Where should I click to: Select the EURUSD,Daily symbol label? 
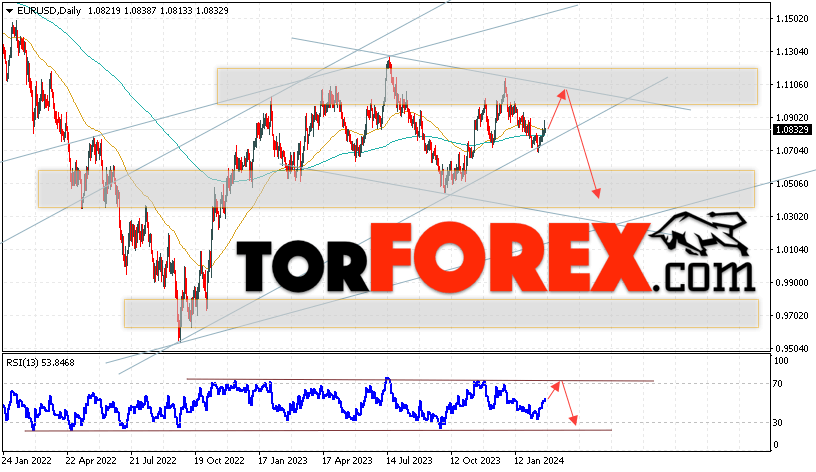[49, 10]
